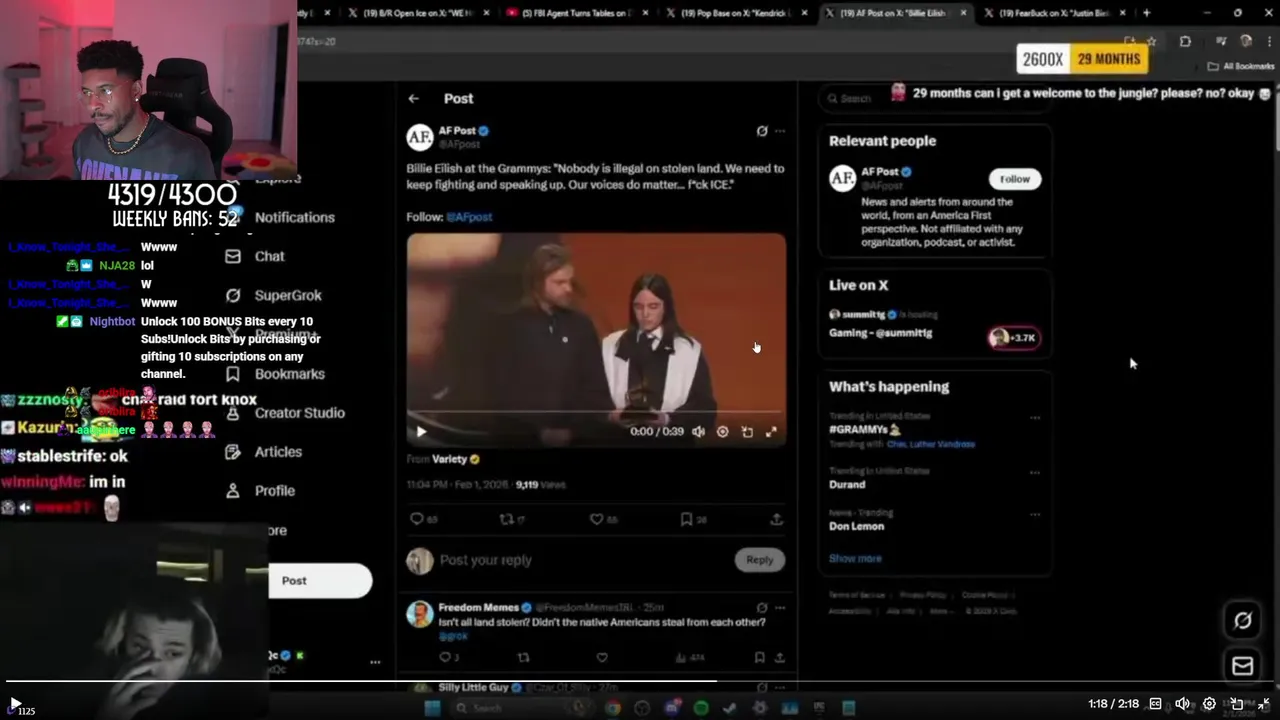Open the @AFpost follow link in tweet

[x=469, y=217]
